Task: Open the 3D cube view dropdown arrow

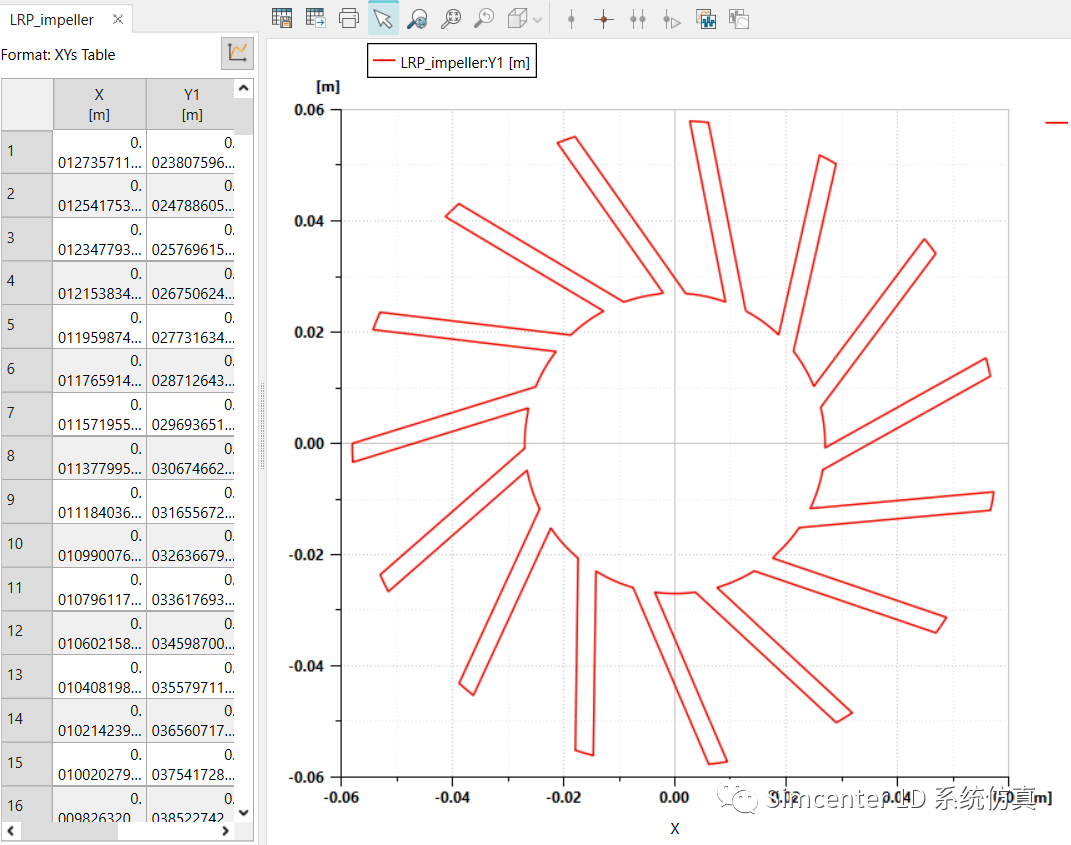Action: tap(538, 19)
